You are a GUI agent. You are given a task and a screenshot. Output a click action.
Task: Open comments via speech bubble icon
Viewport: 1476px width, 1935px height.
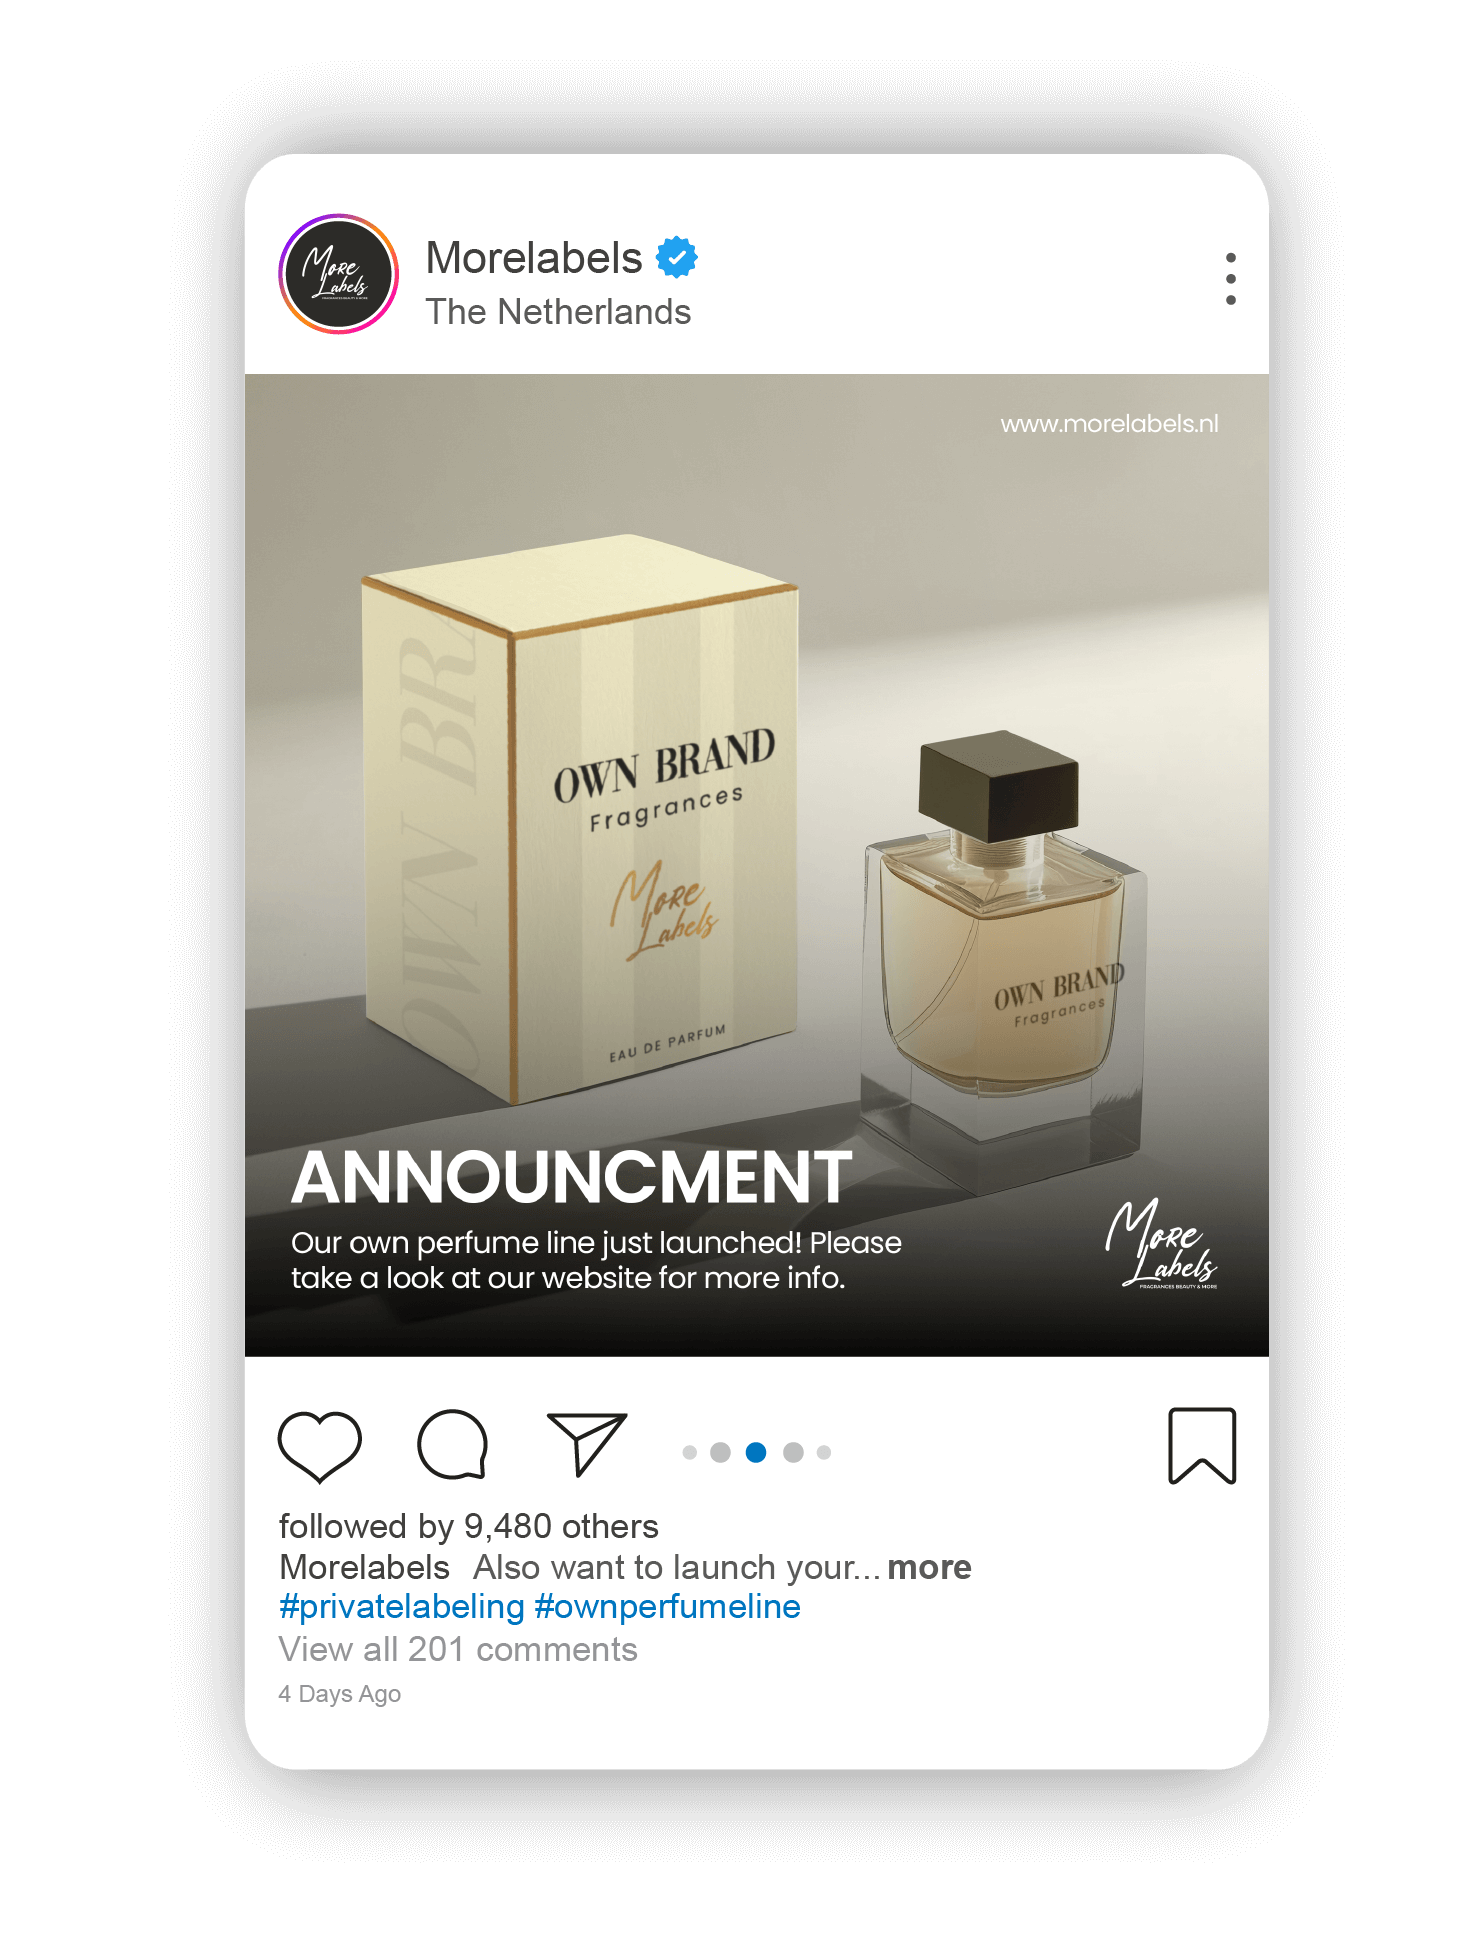click(452, 1445)
